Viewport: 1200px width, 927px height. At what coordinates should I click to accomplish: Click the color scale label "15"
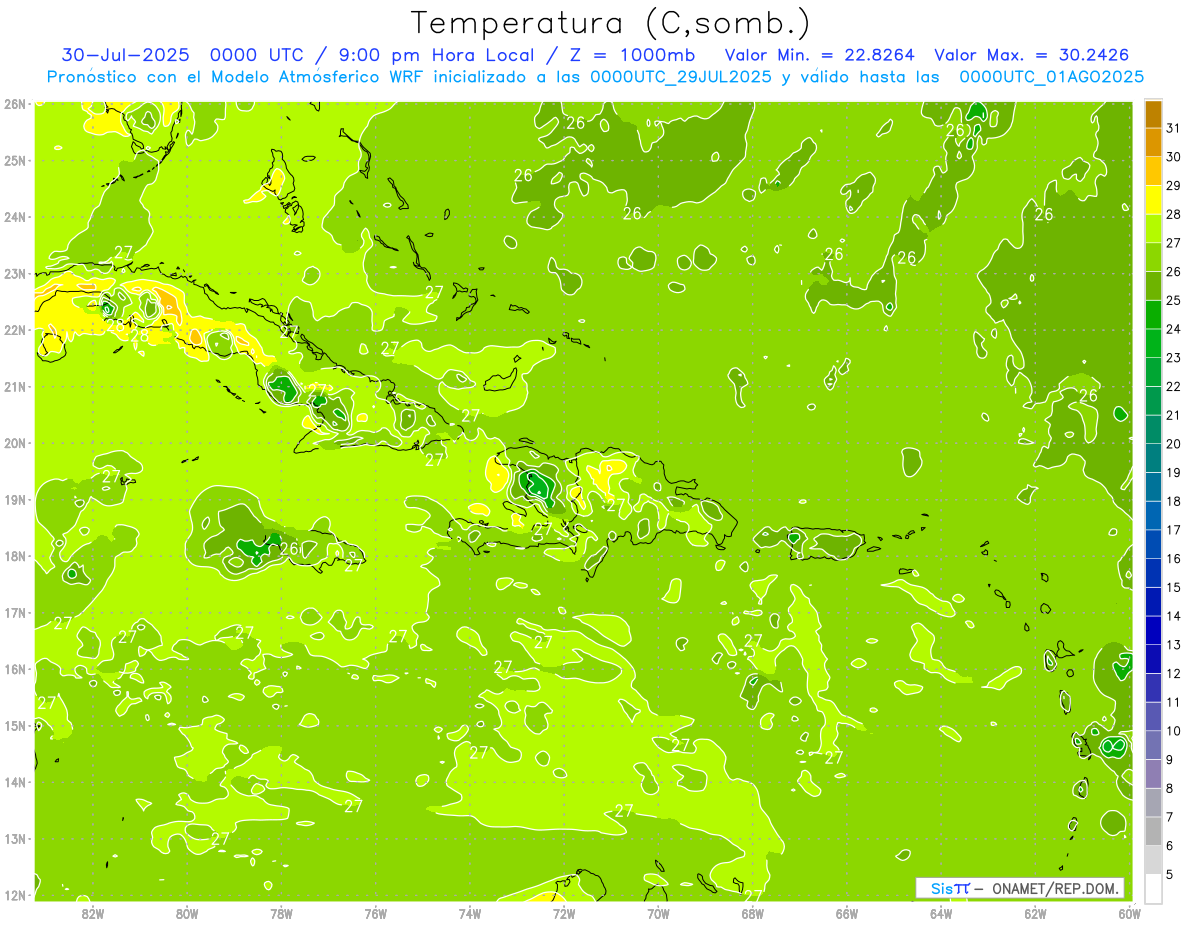pos(1174,587)
